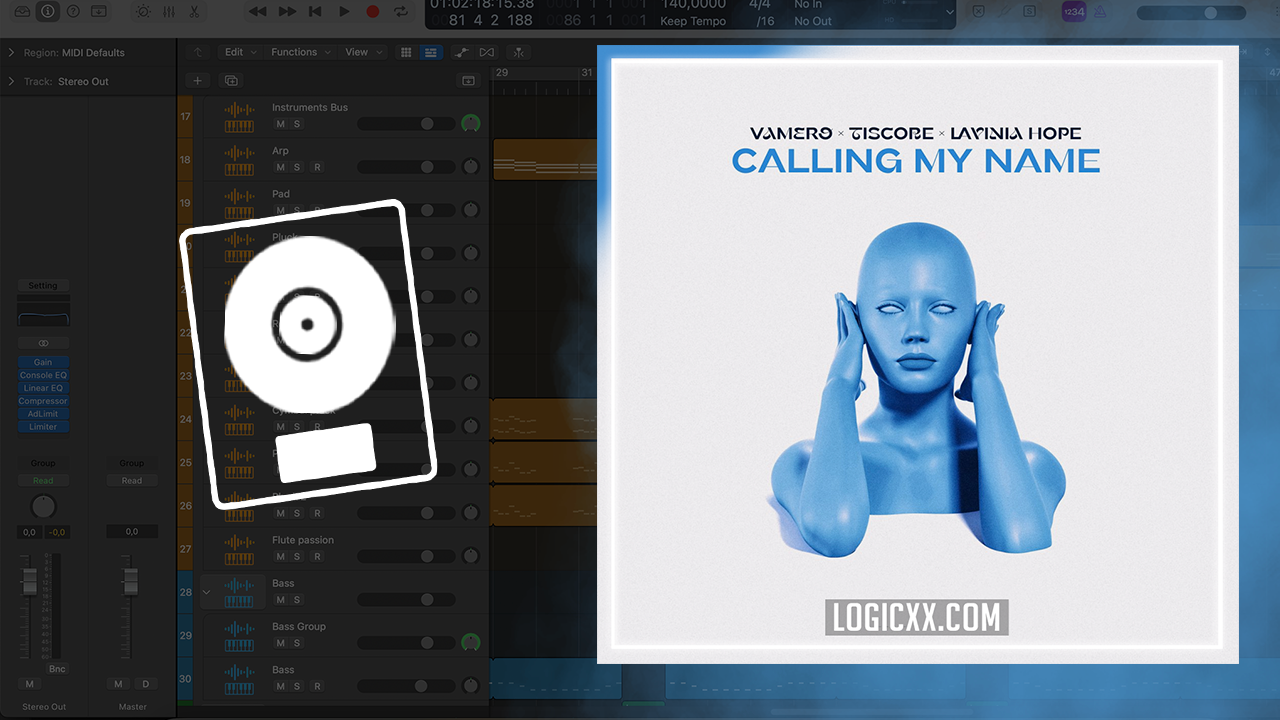
Task: Solo the Arp track
Action: click(x=297, y=167)
